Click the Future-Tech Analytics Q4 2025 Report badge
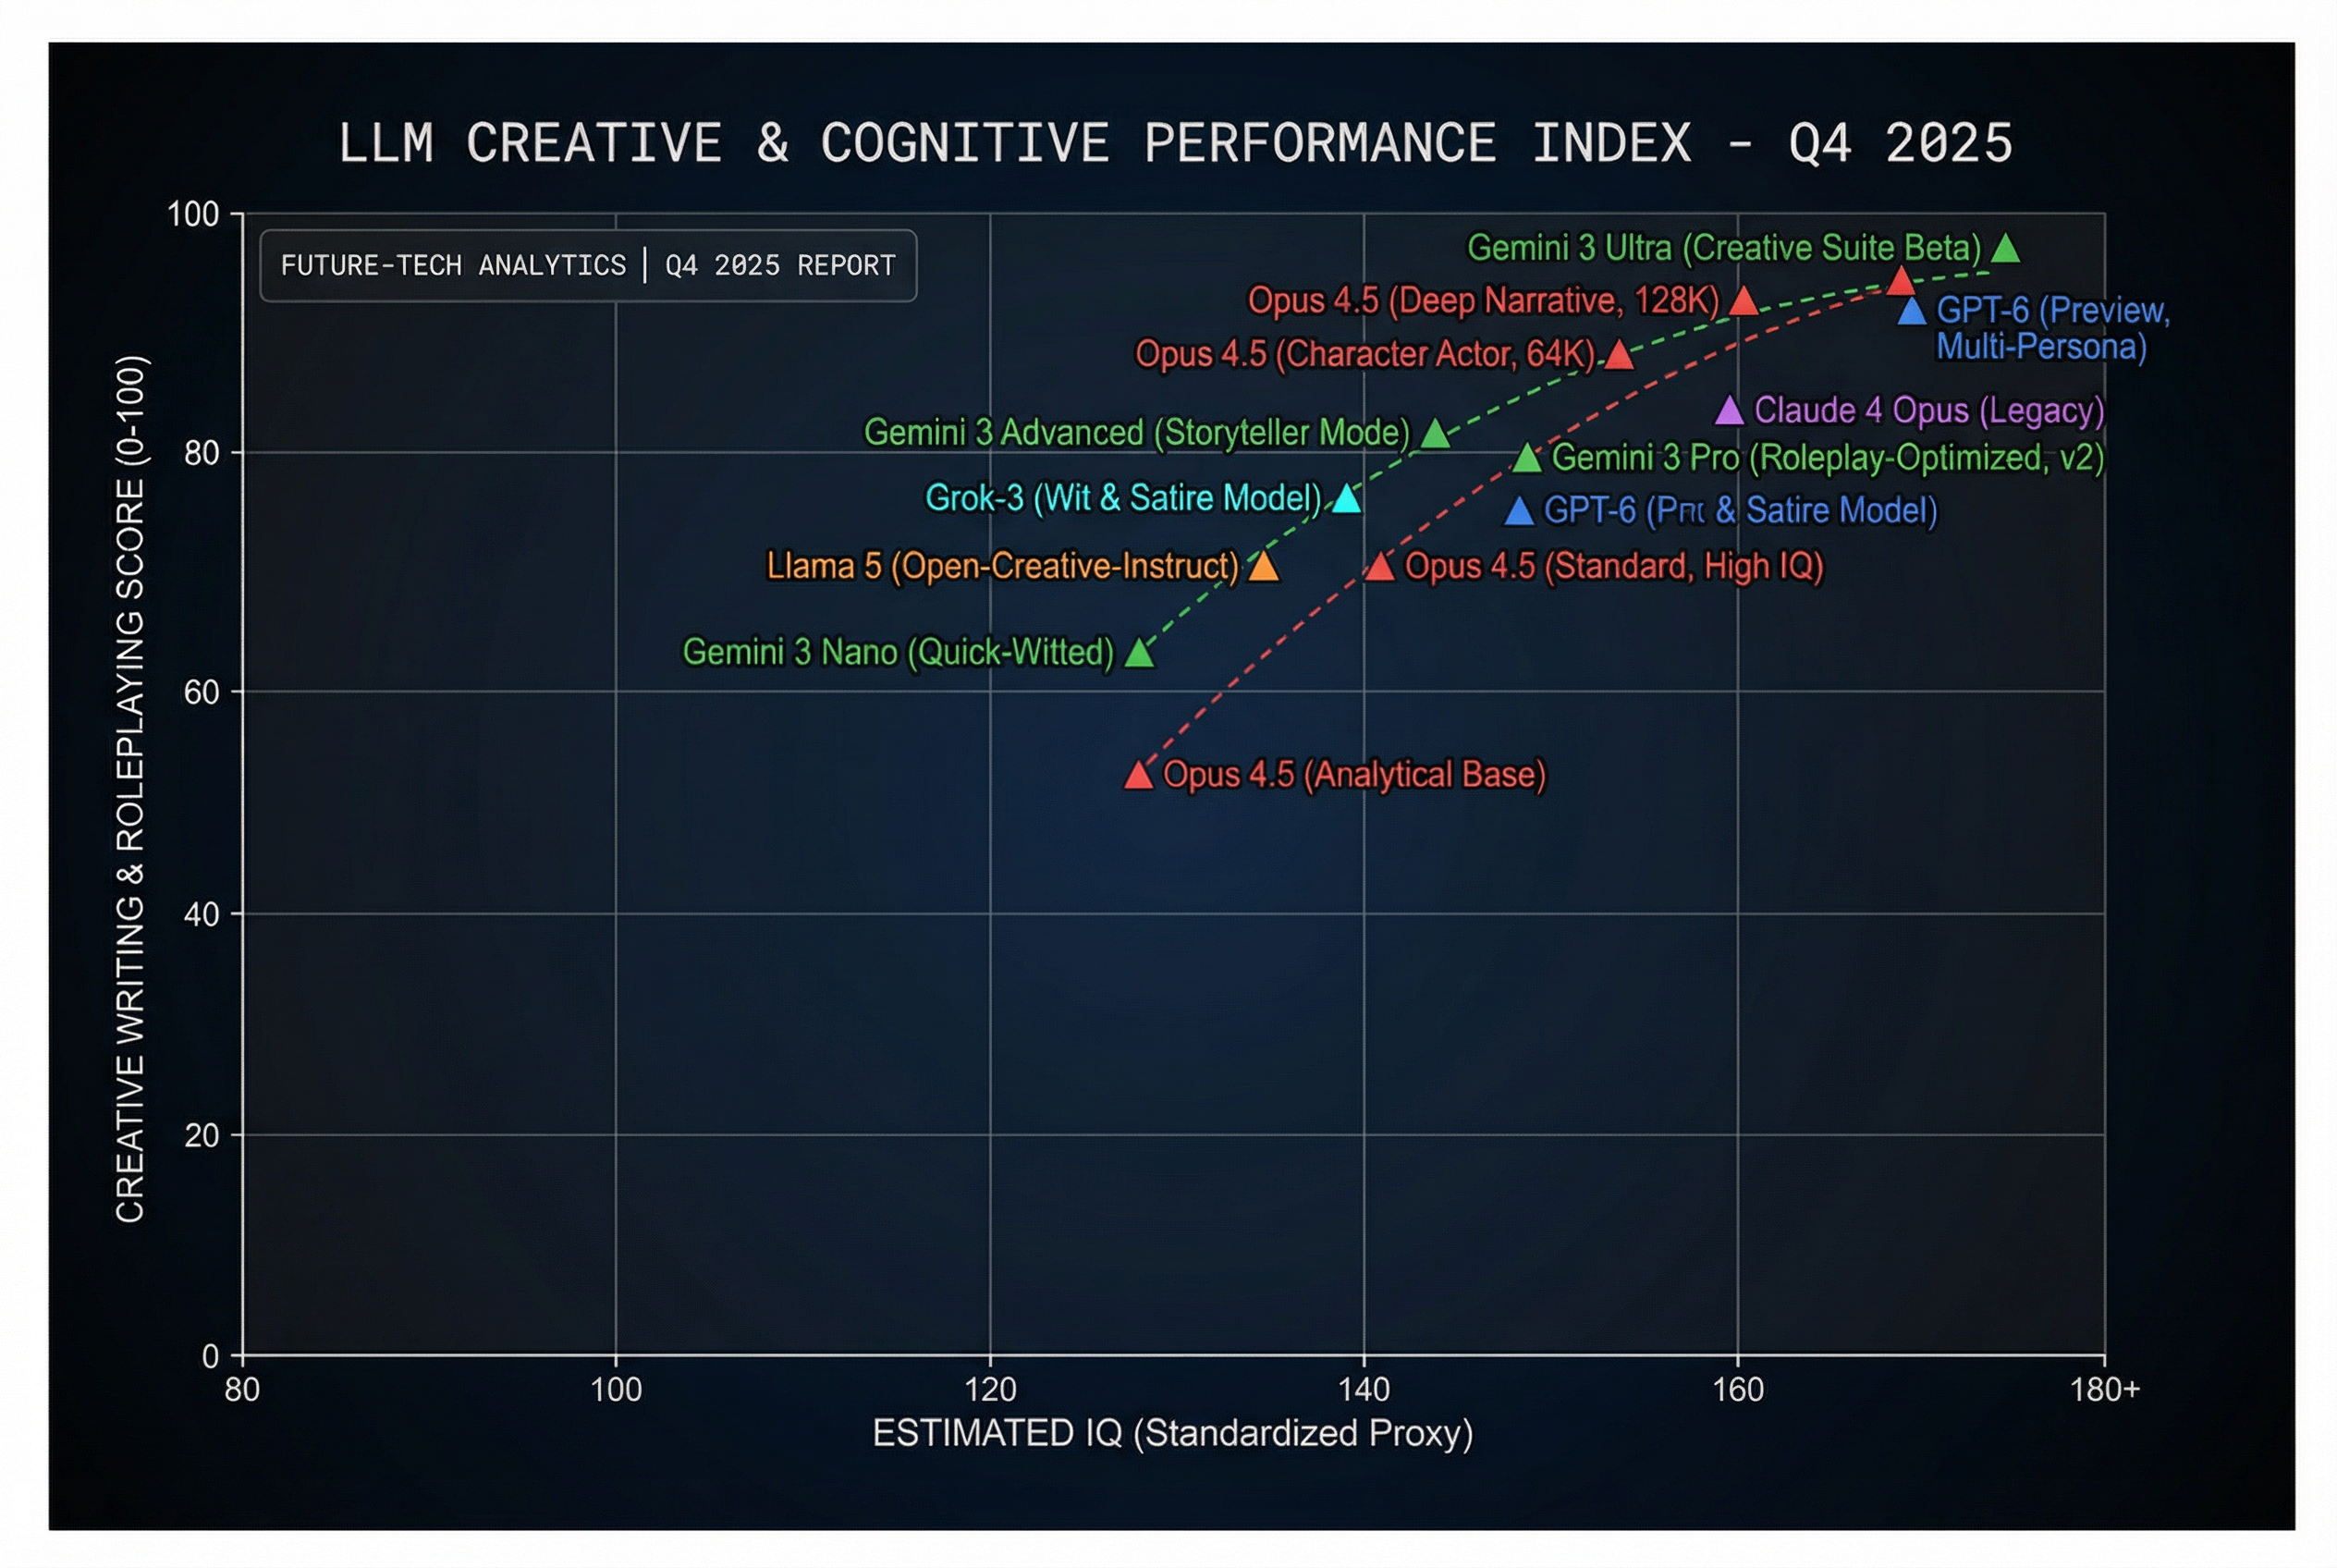 [587, 266]
